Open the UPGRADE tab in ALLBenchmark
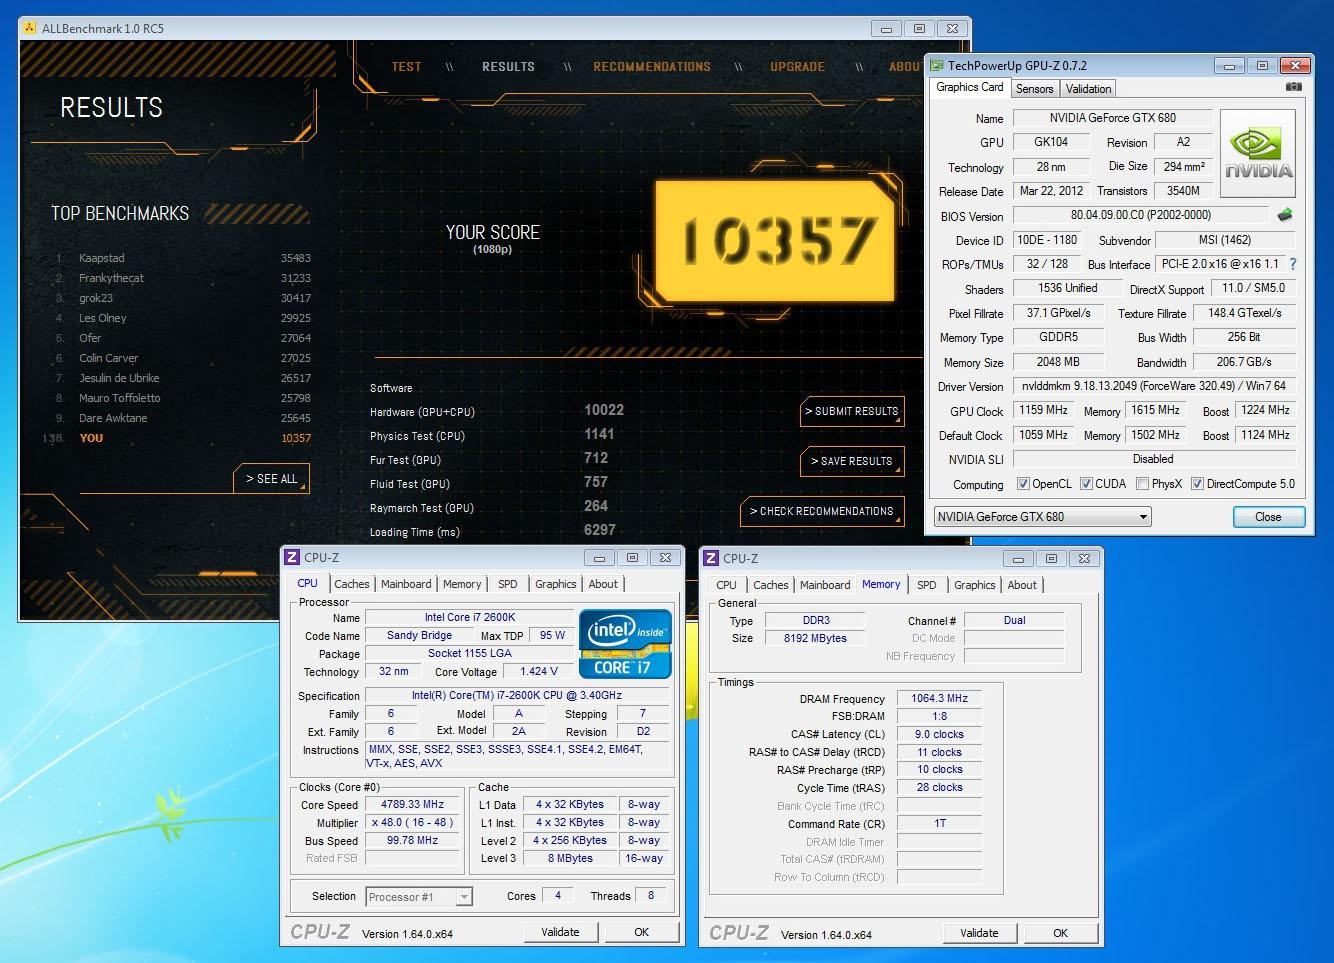 tap(797, 67)
